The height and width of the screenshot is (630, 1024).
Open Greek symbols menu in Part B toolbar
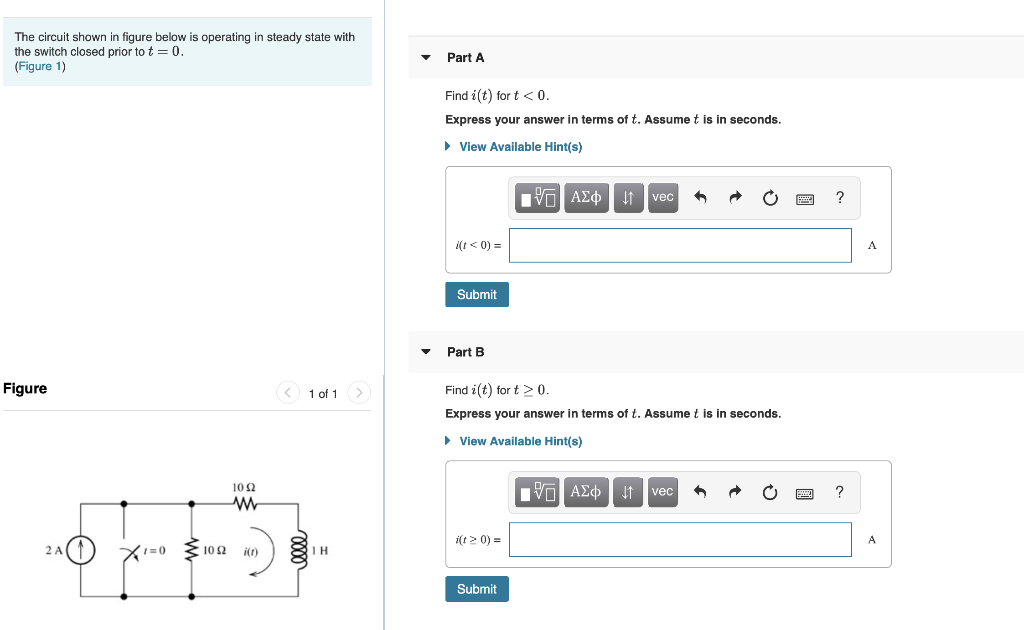(x=586, y=492)
